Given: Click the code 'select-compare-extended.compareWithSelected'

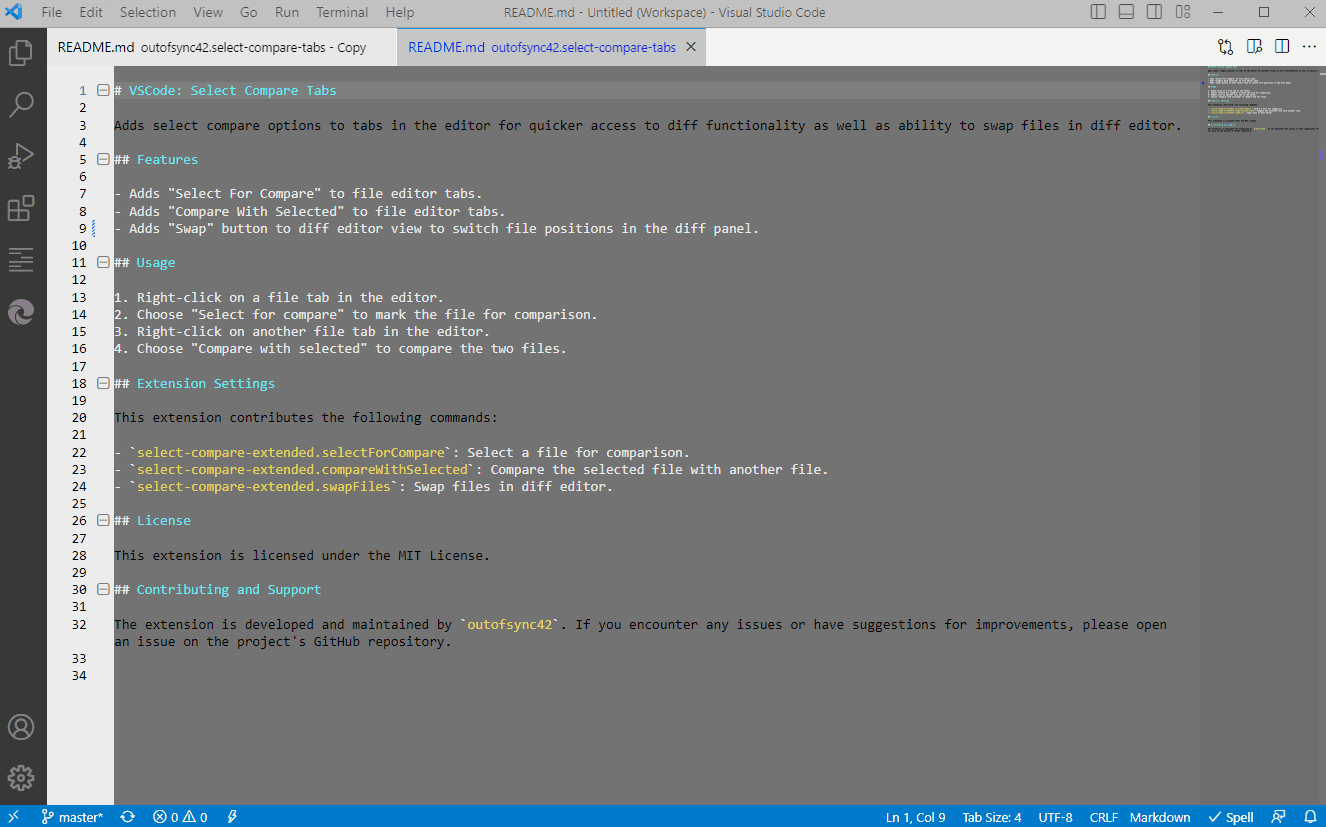Looking at the screenshot, I should 302,469.
